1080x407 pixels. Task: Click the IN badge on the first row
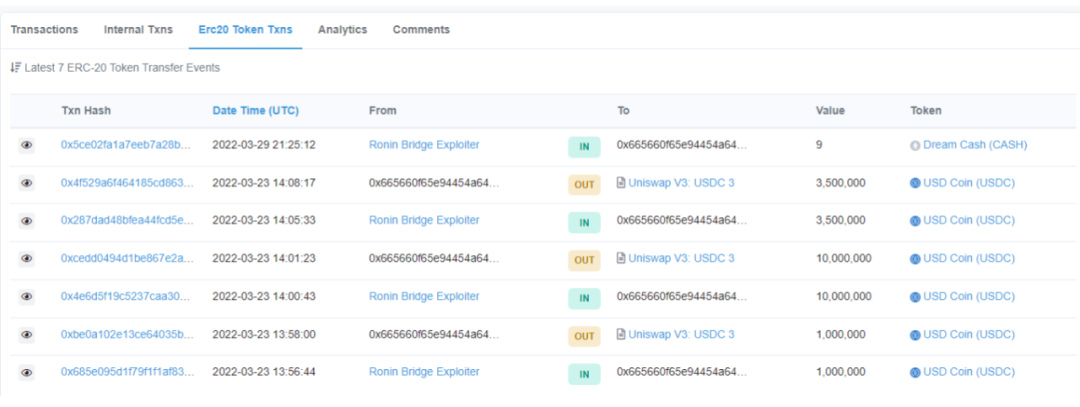pos(584,147)
